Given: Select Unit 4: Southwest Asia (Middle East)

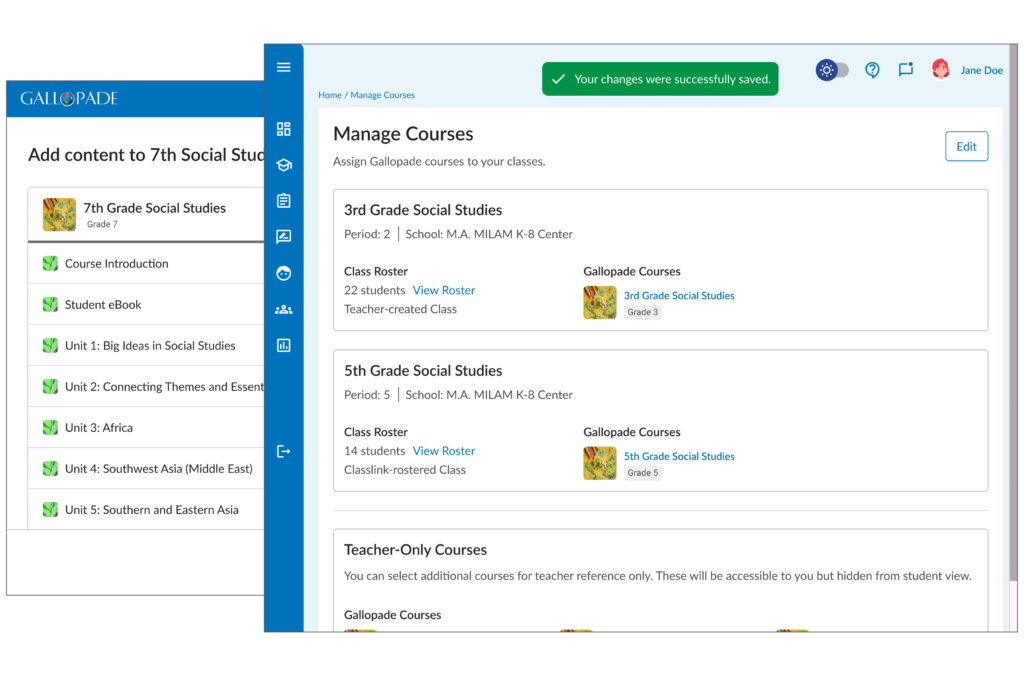Looking at the screenshot, I should [x=146, y=468].
